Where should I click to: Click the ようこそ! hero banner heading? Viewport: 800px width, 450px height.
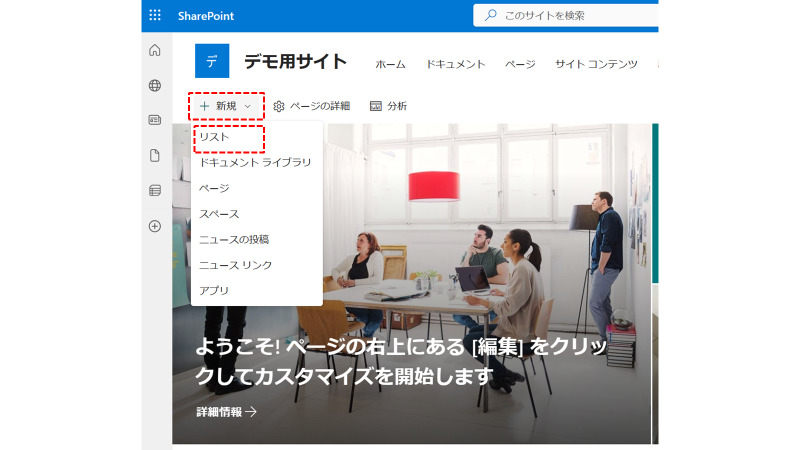click(x=401, y=361)
